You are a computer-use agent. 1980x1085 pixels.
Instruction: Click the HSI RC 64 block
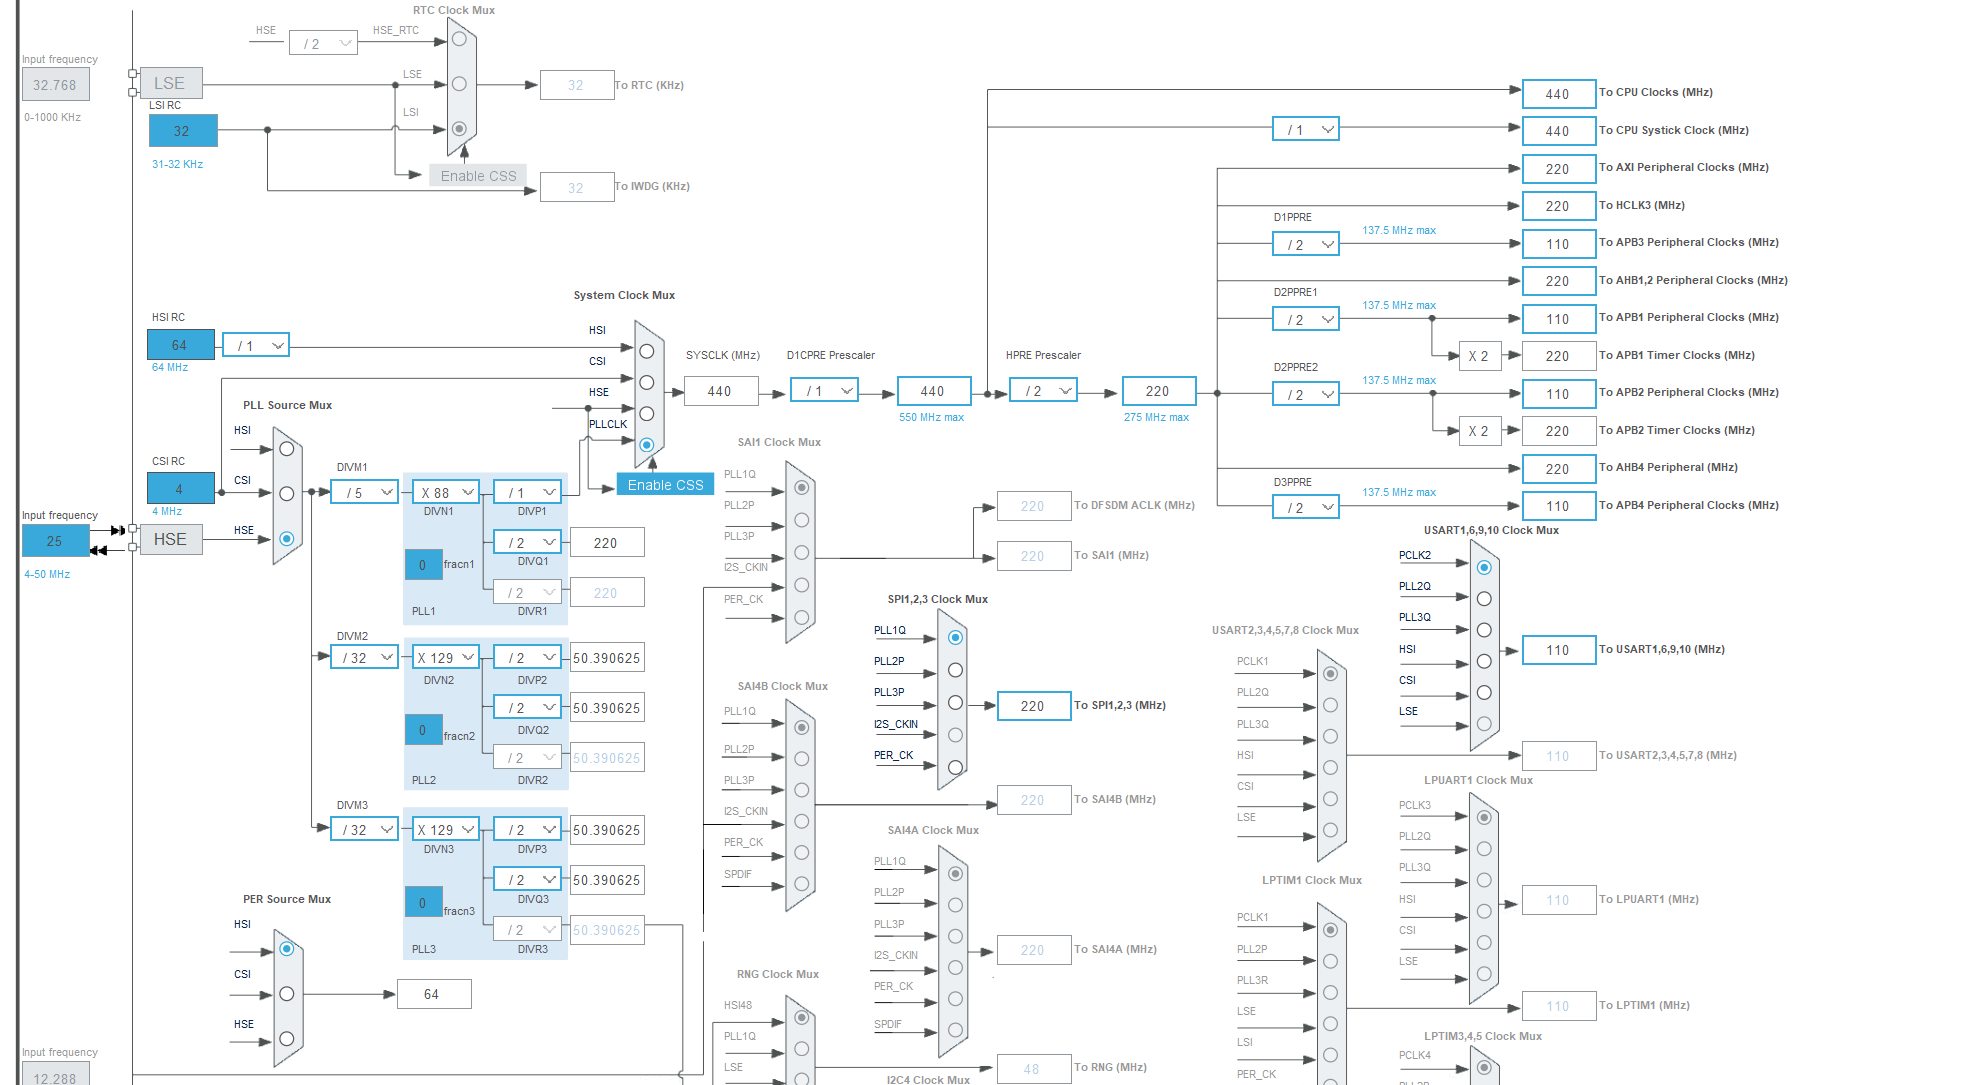click(180, 345)
